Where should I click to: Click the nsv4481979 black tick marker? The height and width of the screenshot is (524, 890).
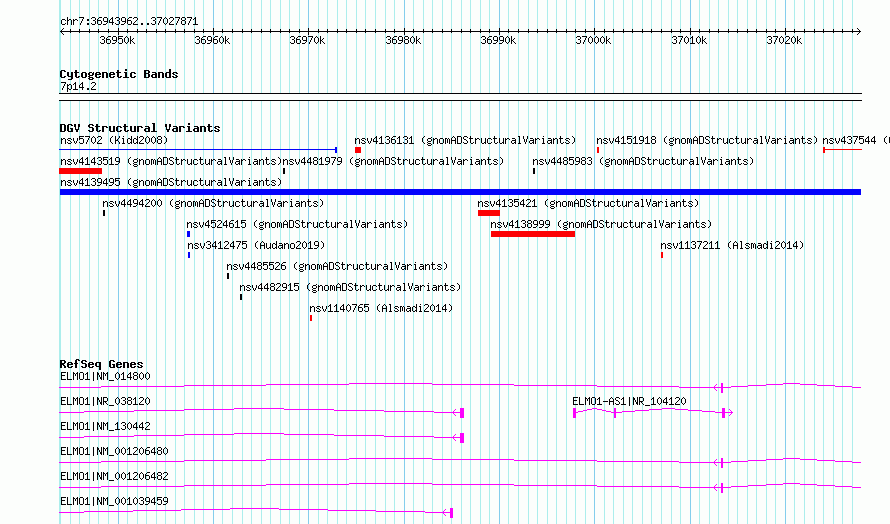284,171
